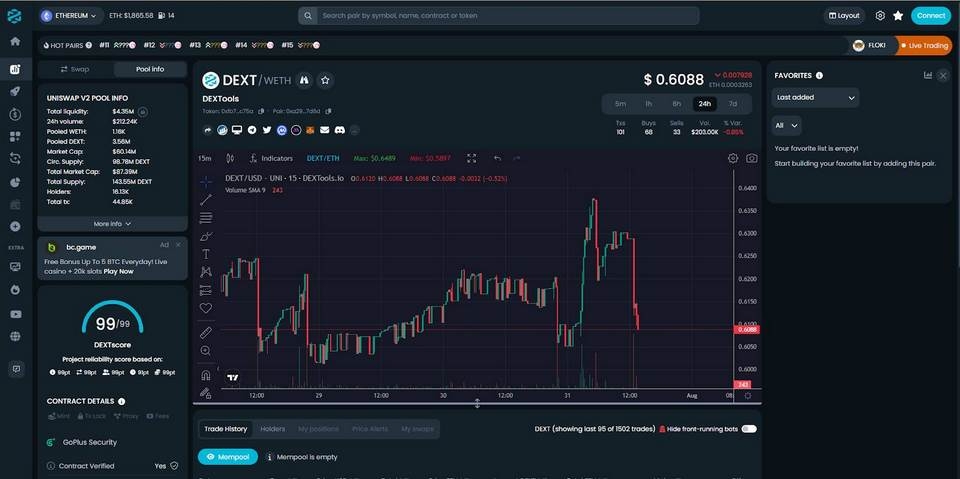Select the 7d stats timeframe
Viewport: 960px width, 479px height.
pyautogui.click(x=733, y=104)
